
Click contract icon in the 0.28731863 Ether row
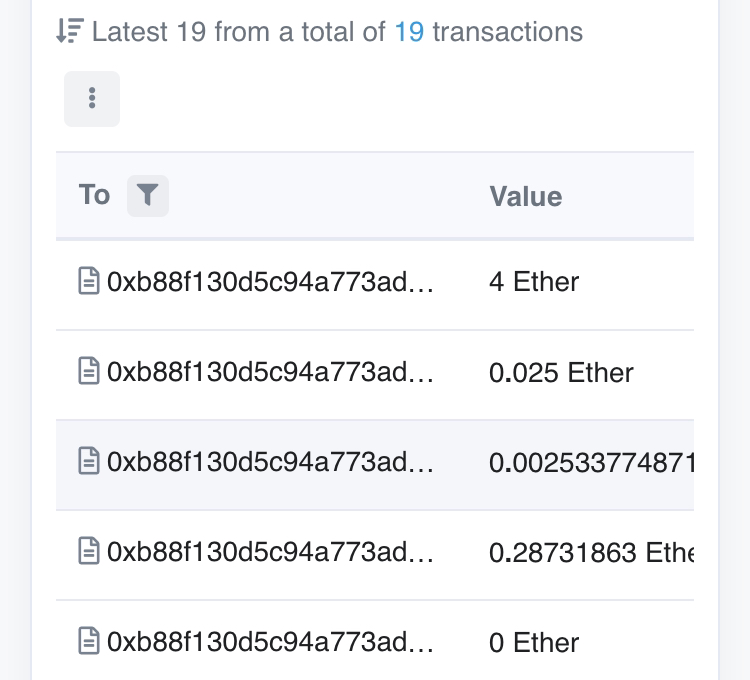point(89,551)
